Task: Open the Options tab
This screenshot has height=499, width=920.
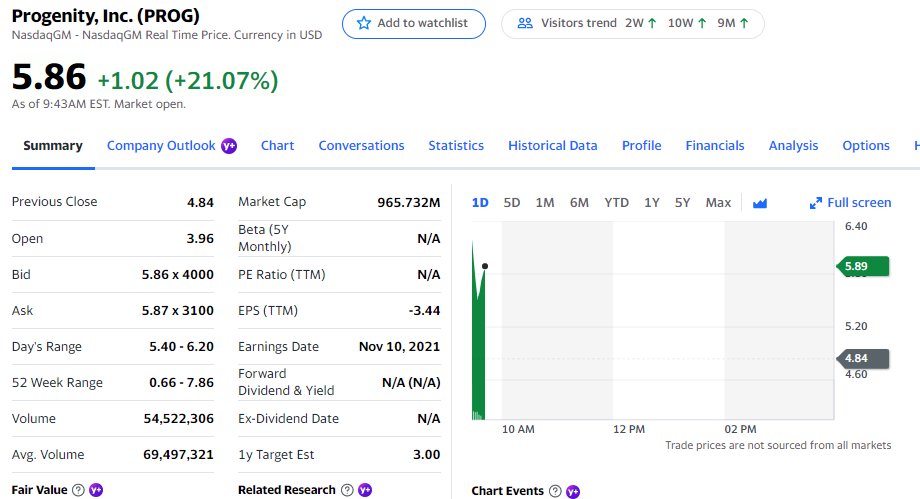Action: [x=866, y=146]
